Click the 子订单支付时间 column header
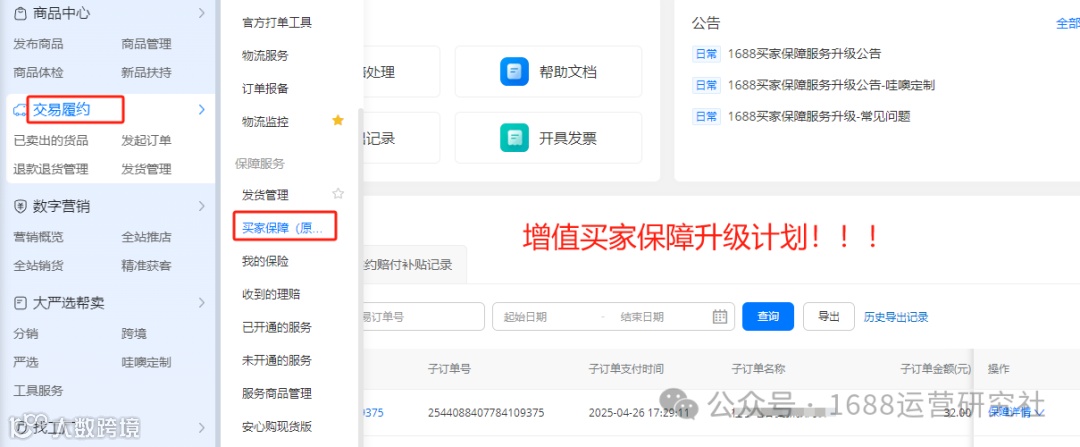This screenshot has height=447, width=1080. tap(626, 368)
